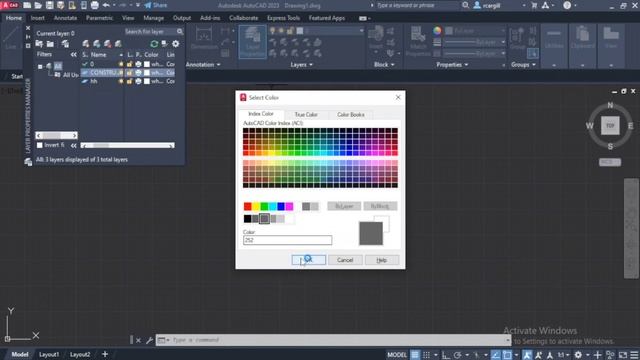Image resolution: width=640 pixels, height=360 pixels.
Task: Click the Delete Layer icon in layer manager
Action: pos(107,44)
